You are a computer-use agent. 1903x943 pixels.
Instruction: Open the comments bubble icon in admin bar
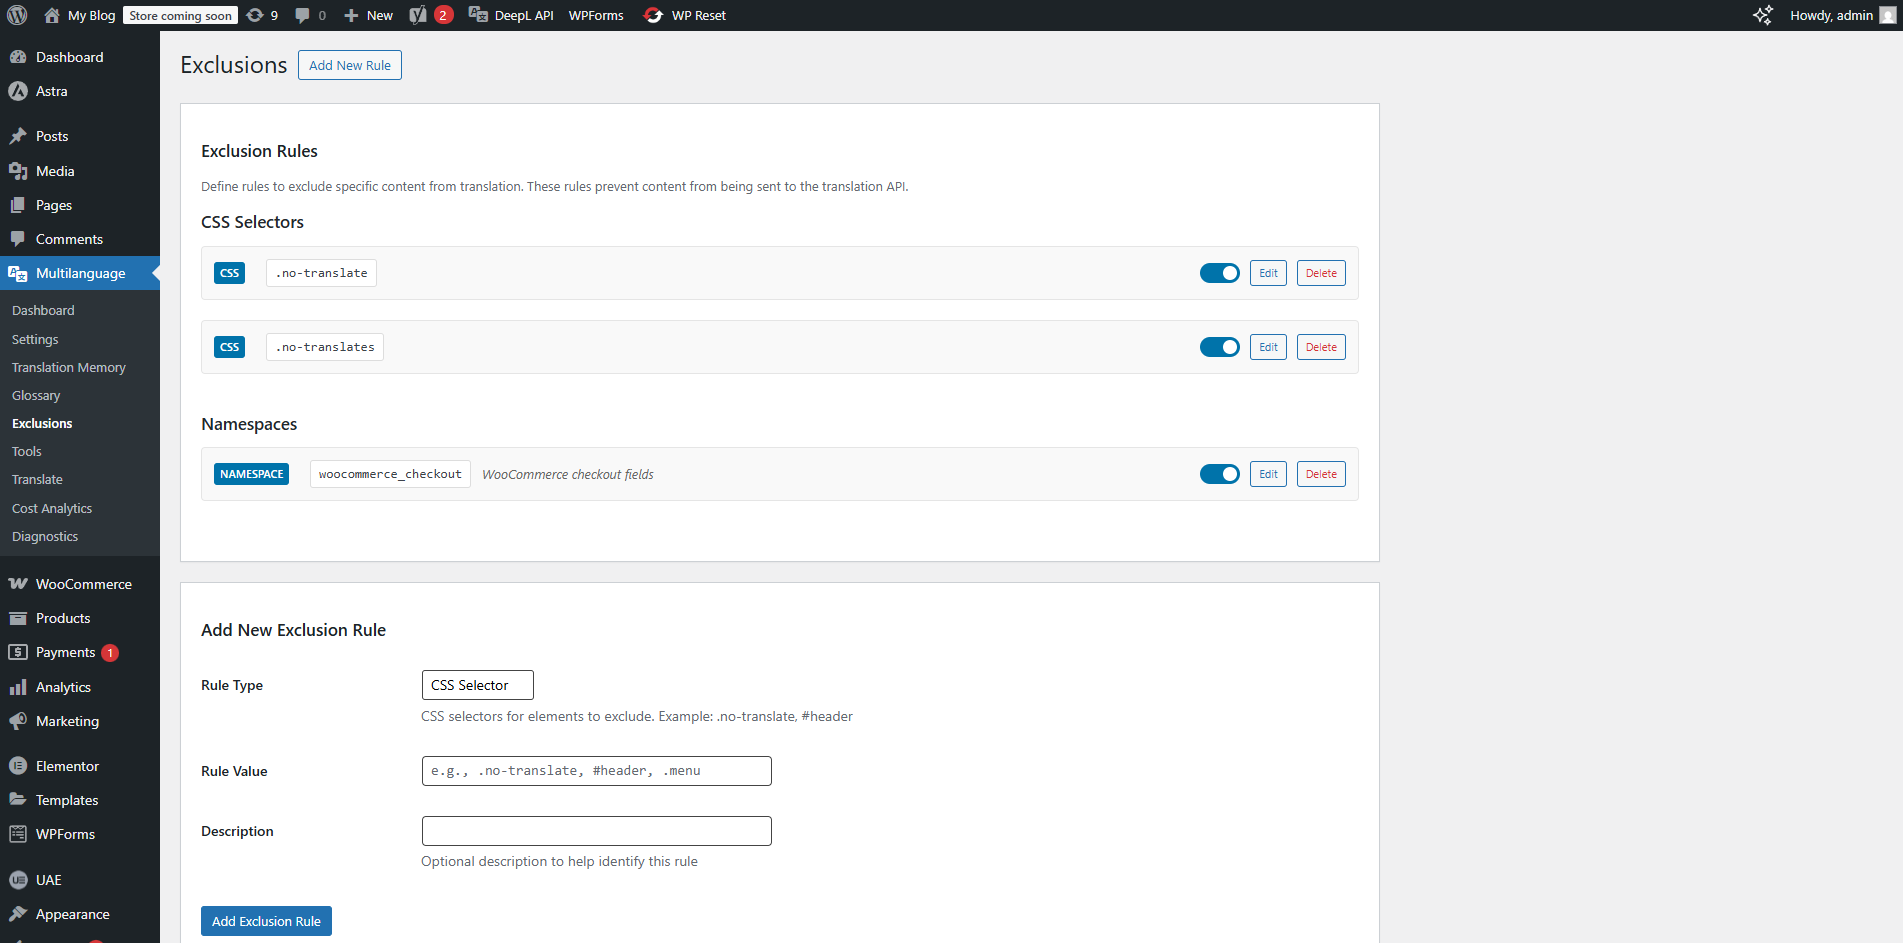coord(302,15)
